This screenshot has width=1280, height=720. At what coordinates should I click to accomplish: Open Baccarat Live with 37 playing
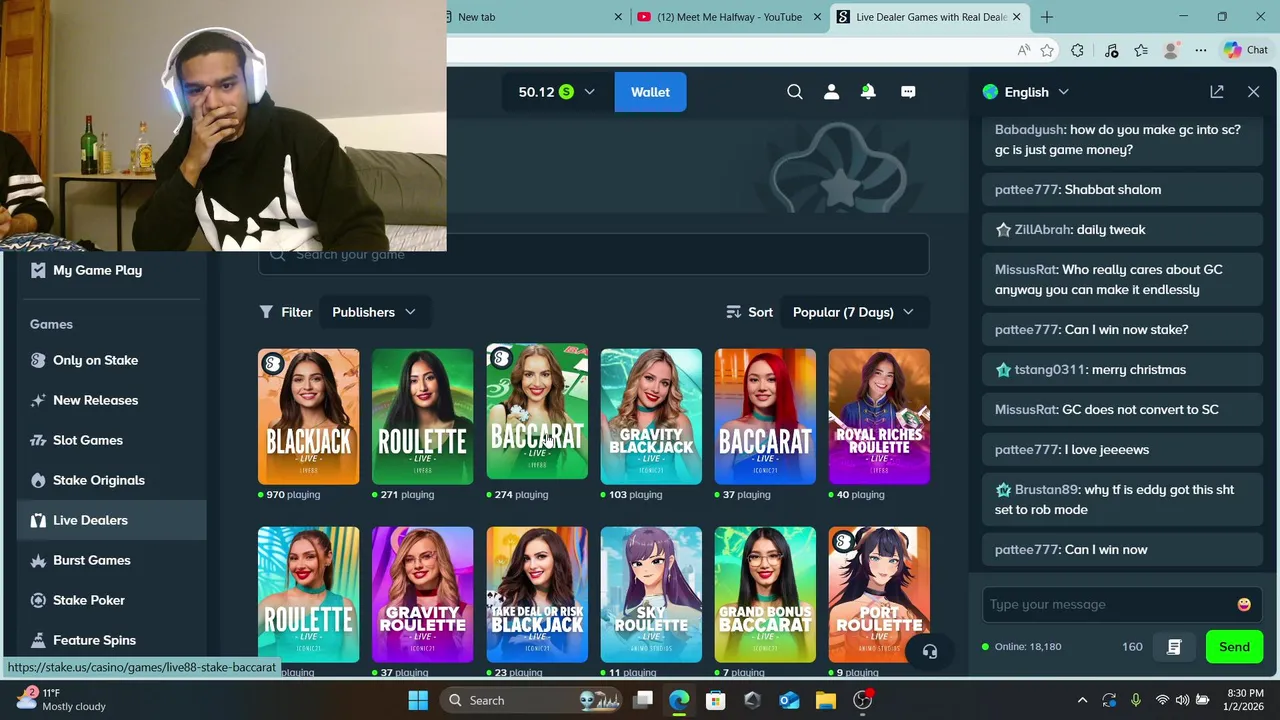point(765,416)
